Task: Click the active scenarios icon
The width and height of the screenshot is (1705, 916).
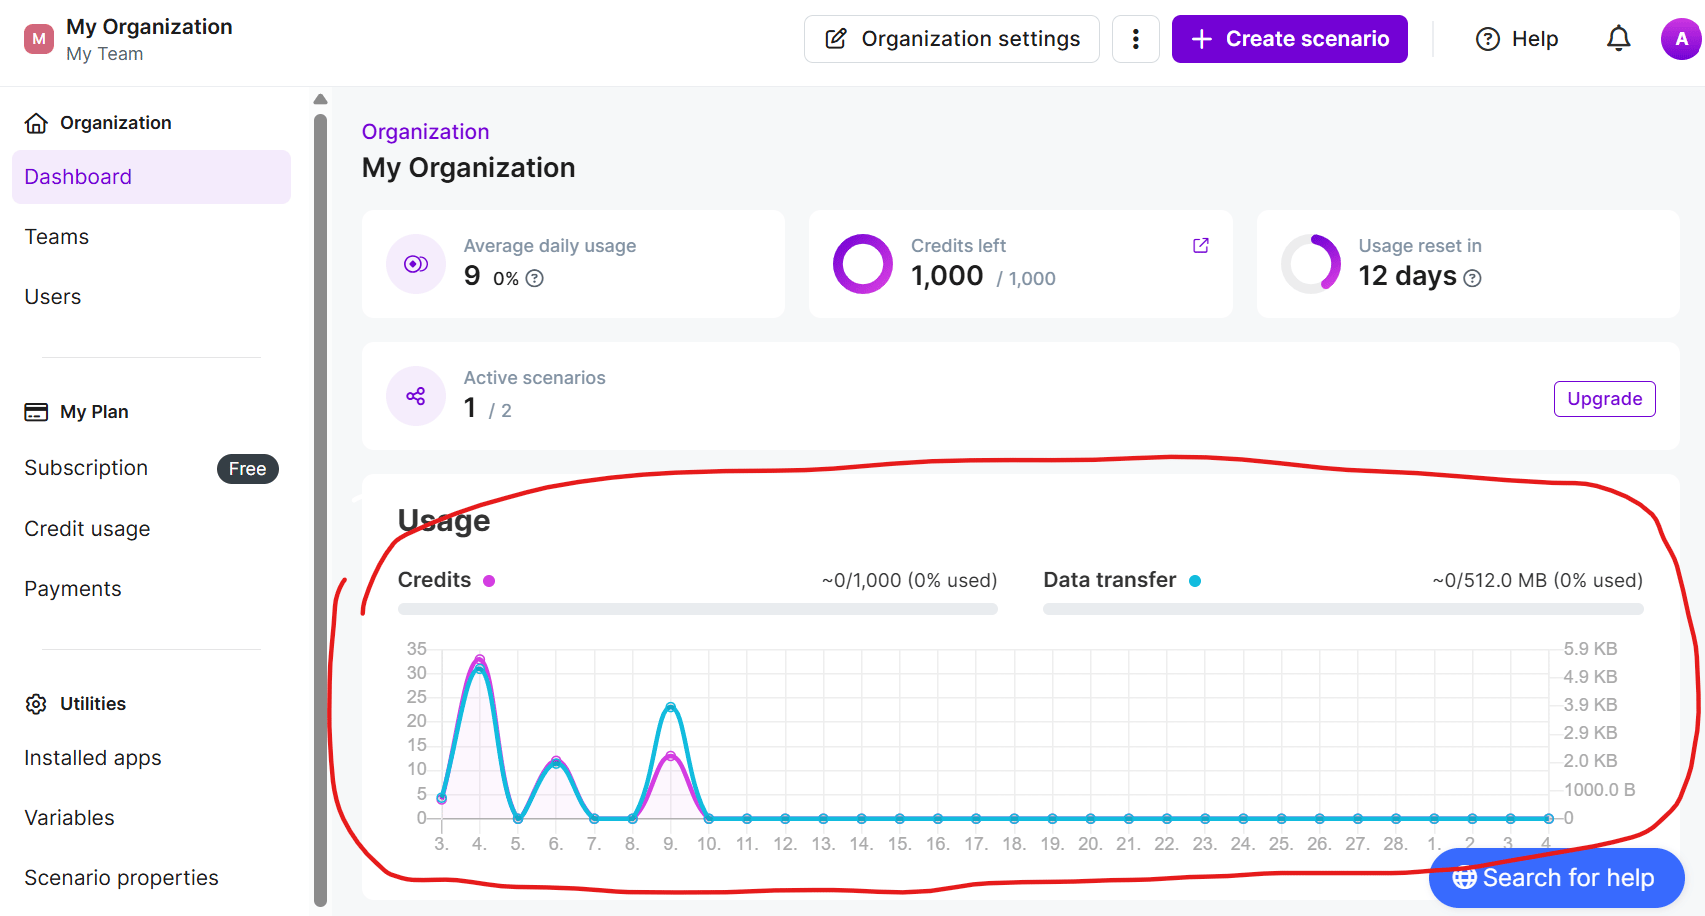Action: point(416,396)
